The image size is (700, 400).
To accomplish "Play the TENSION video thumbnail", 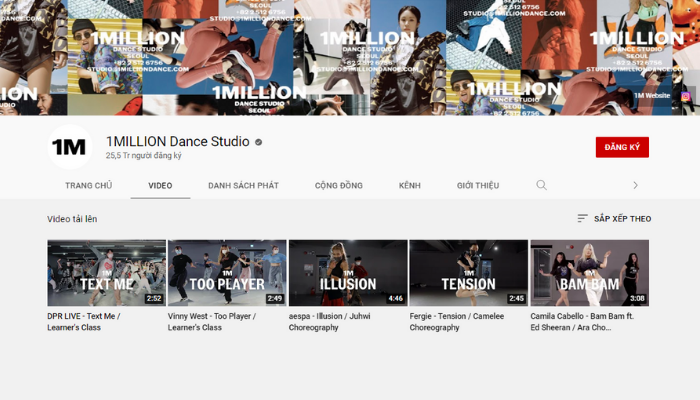I will [x=469, y=273].
